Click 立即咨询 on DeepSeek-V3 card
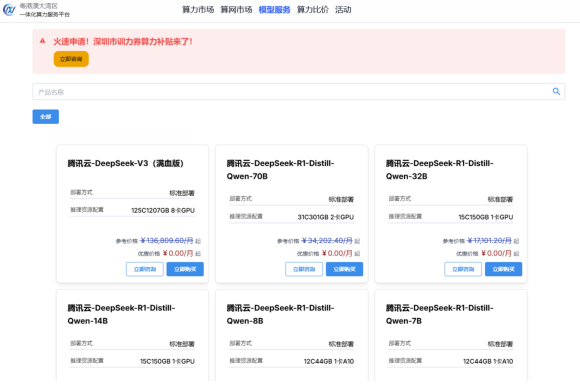 (145, 269)
